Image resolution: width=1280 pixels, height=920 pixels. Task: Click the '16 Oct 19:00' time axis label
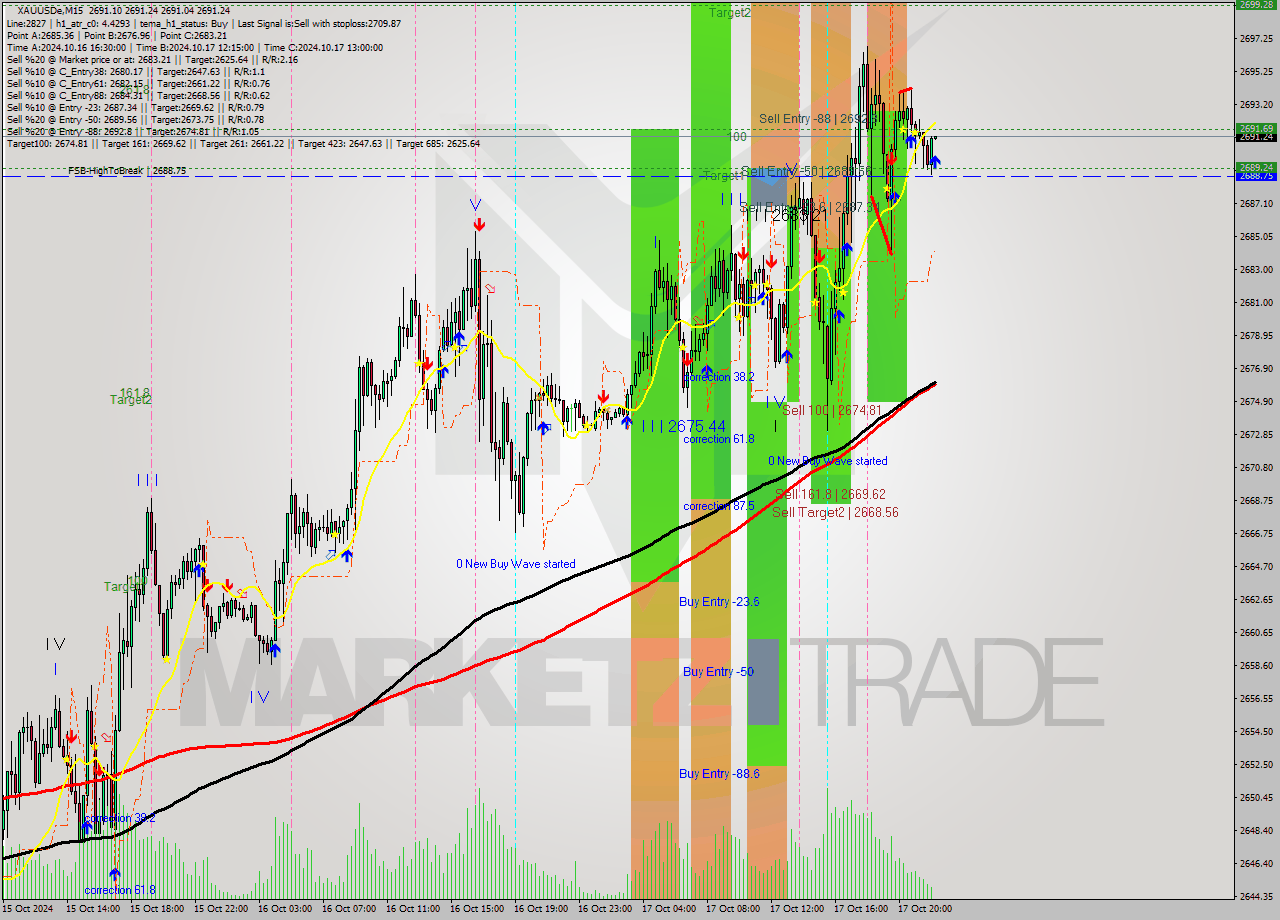[540, 909]
